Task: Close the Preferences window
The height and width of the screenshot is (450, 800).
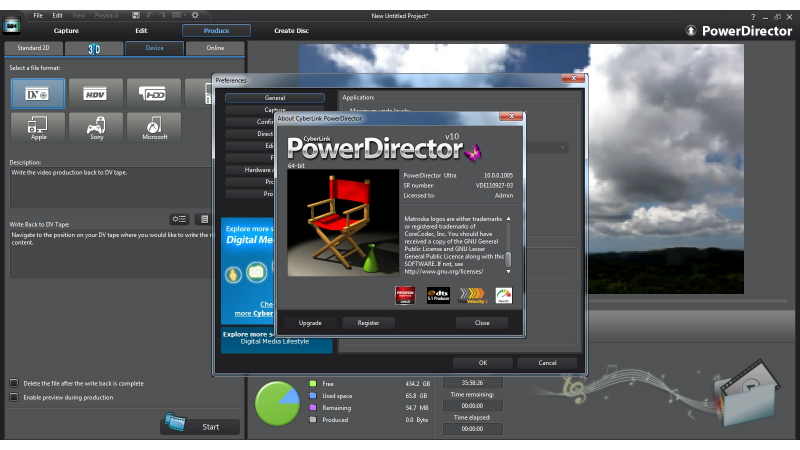Action: pos(573,78)
